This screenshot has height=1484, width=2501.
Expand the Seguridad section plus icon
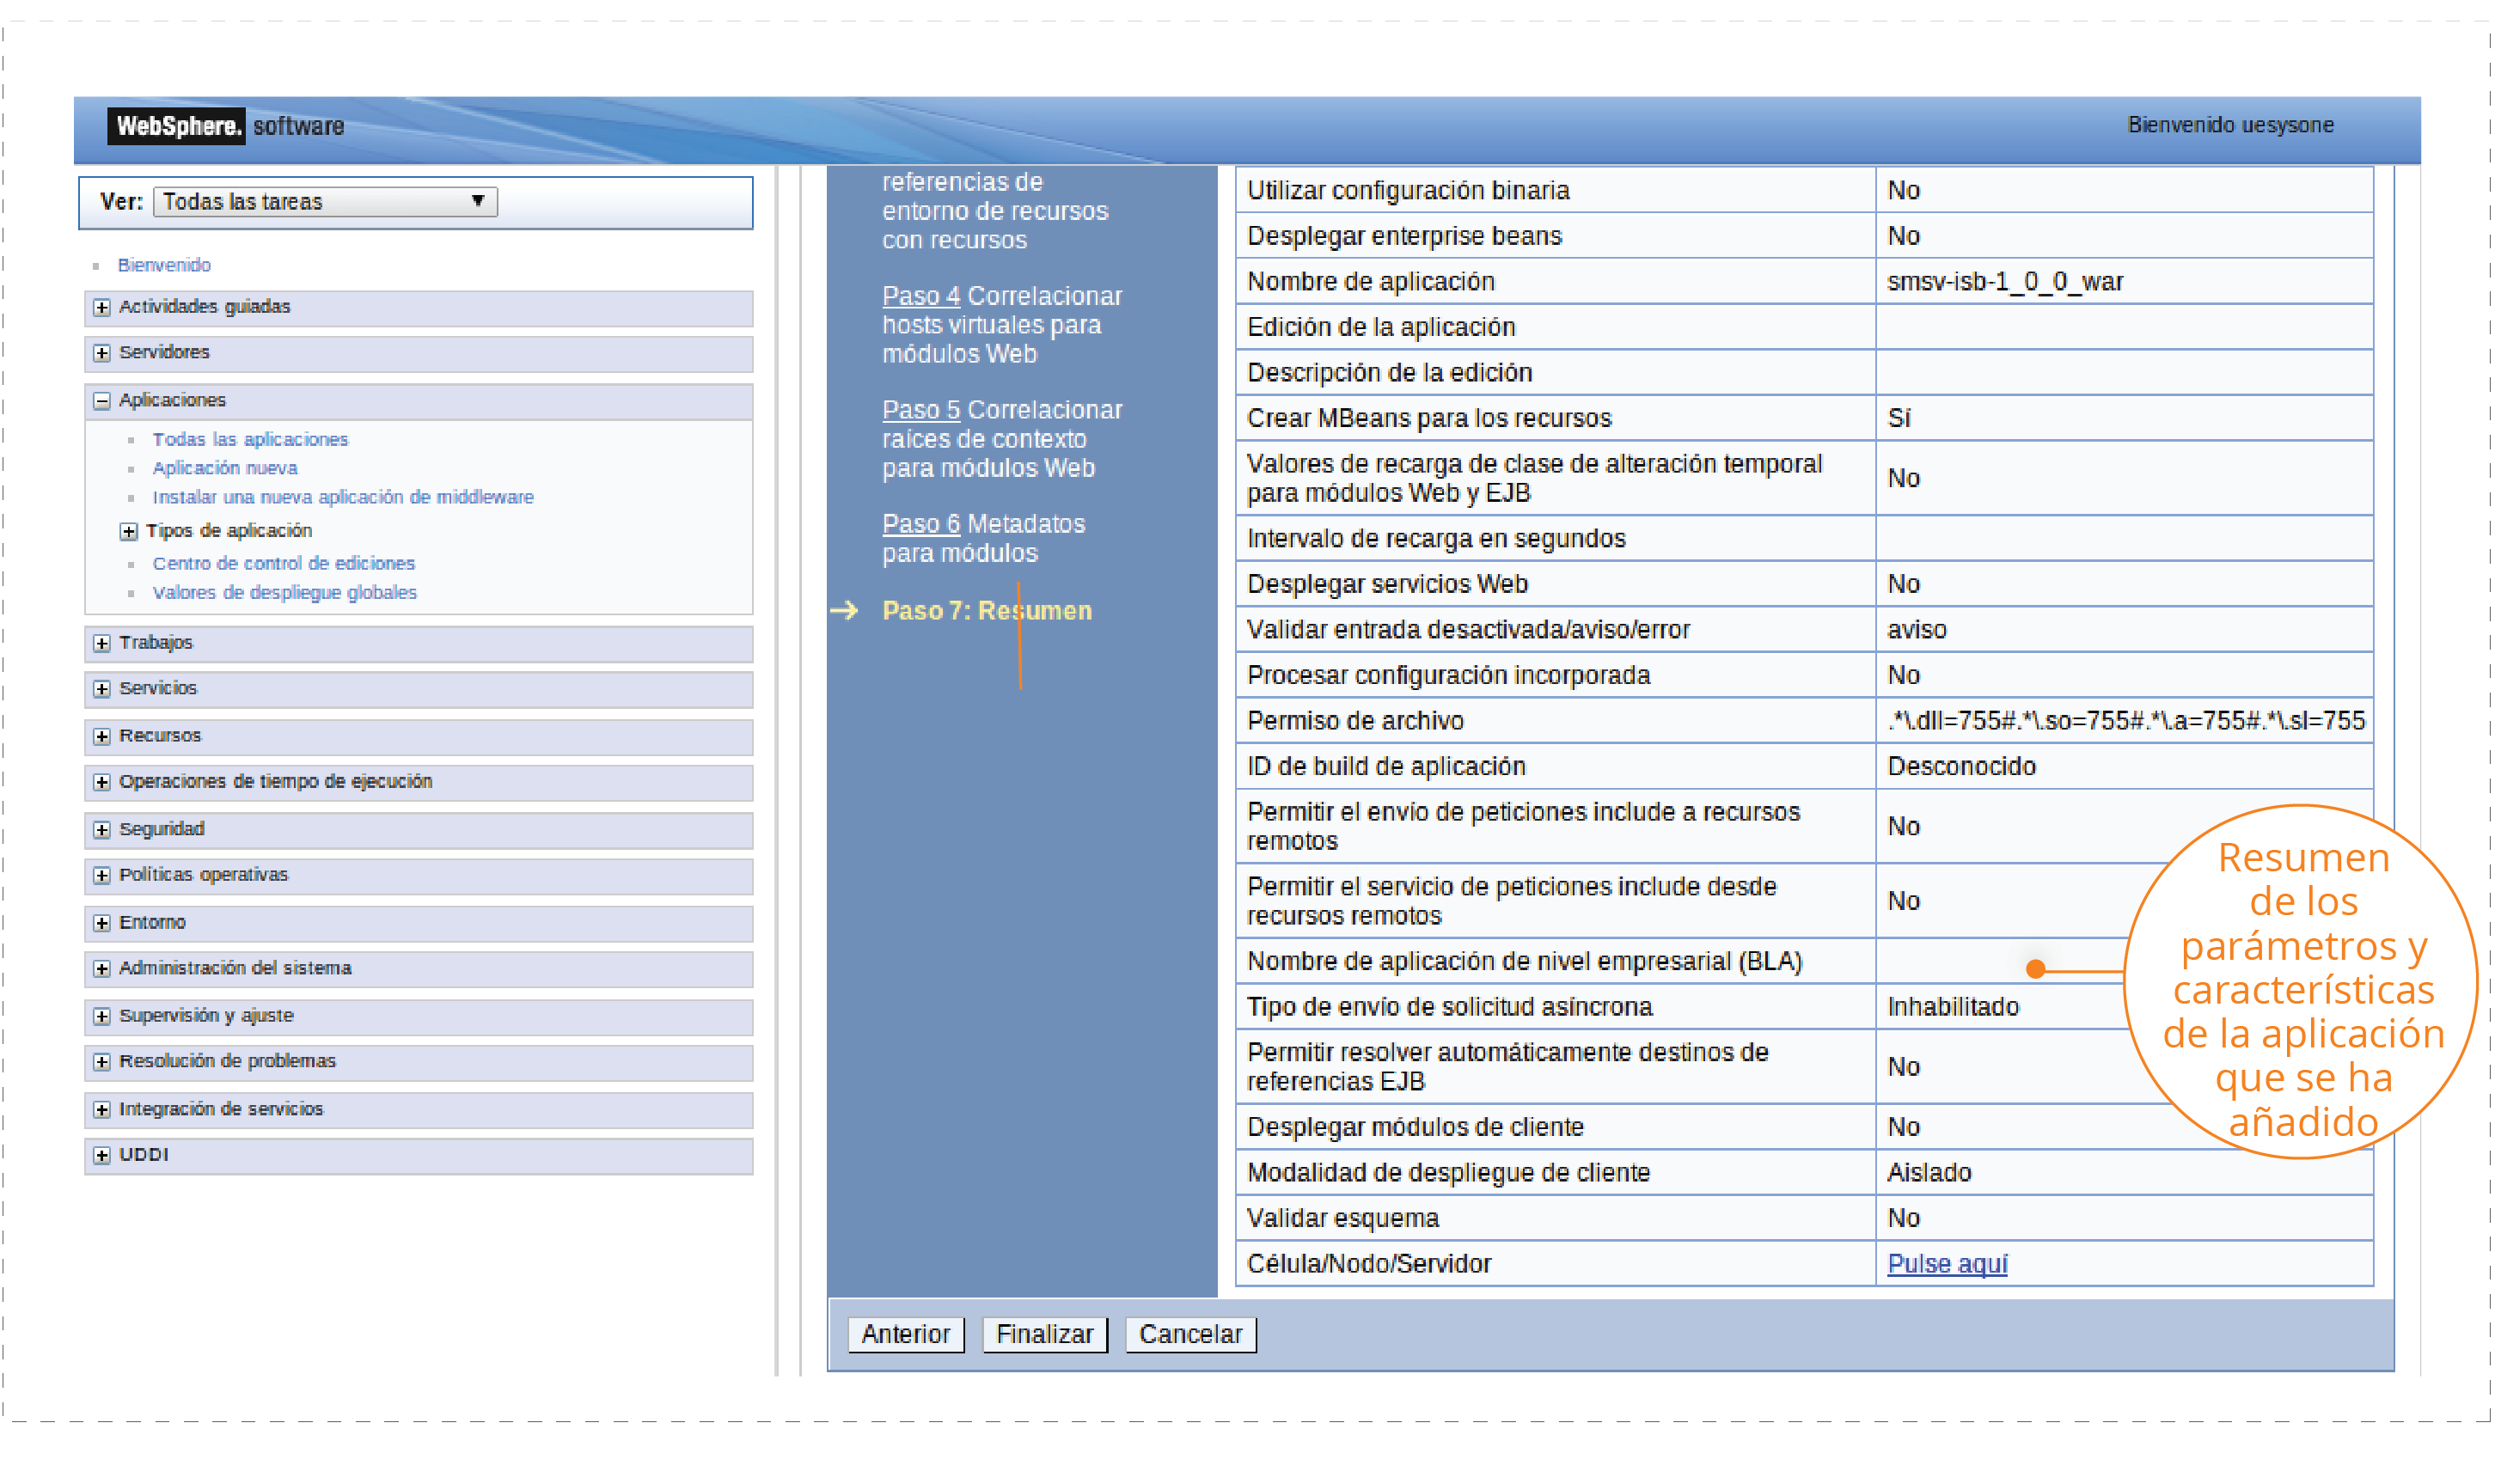click(x=102, y=830)
